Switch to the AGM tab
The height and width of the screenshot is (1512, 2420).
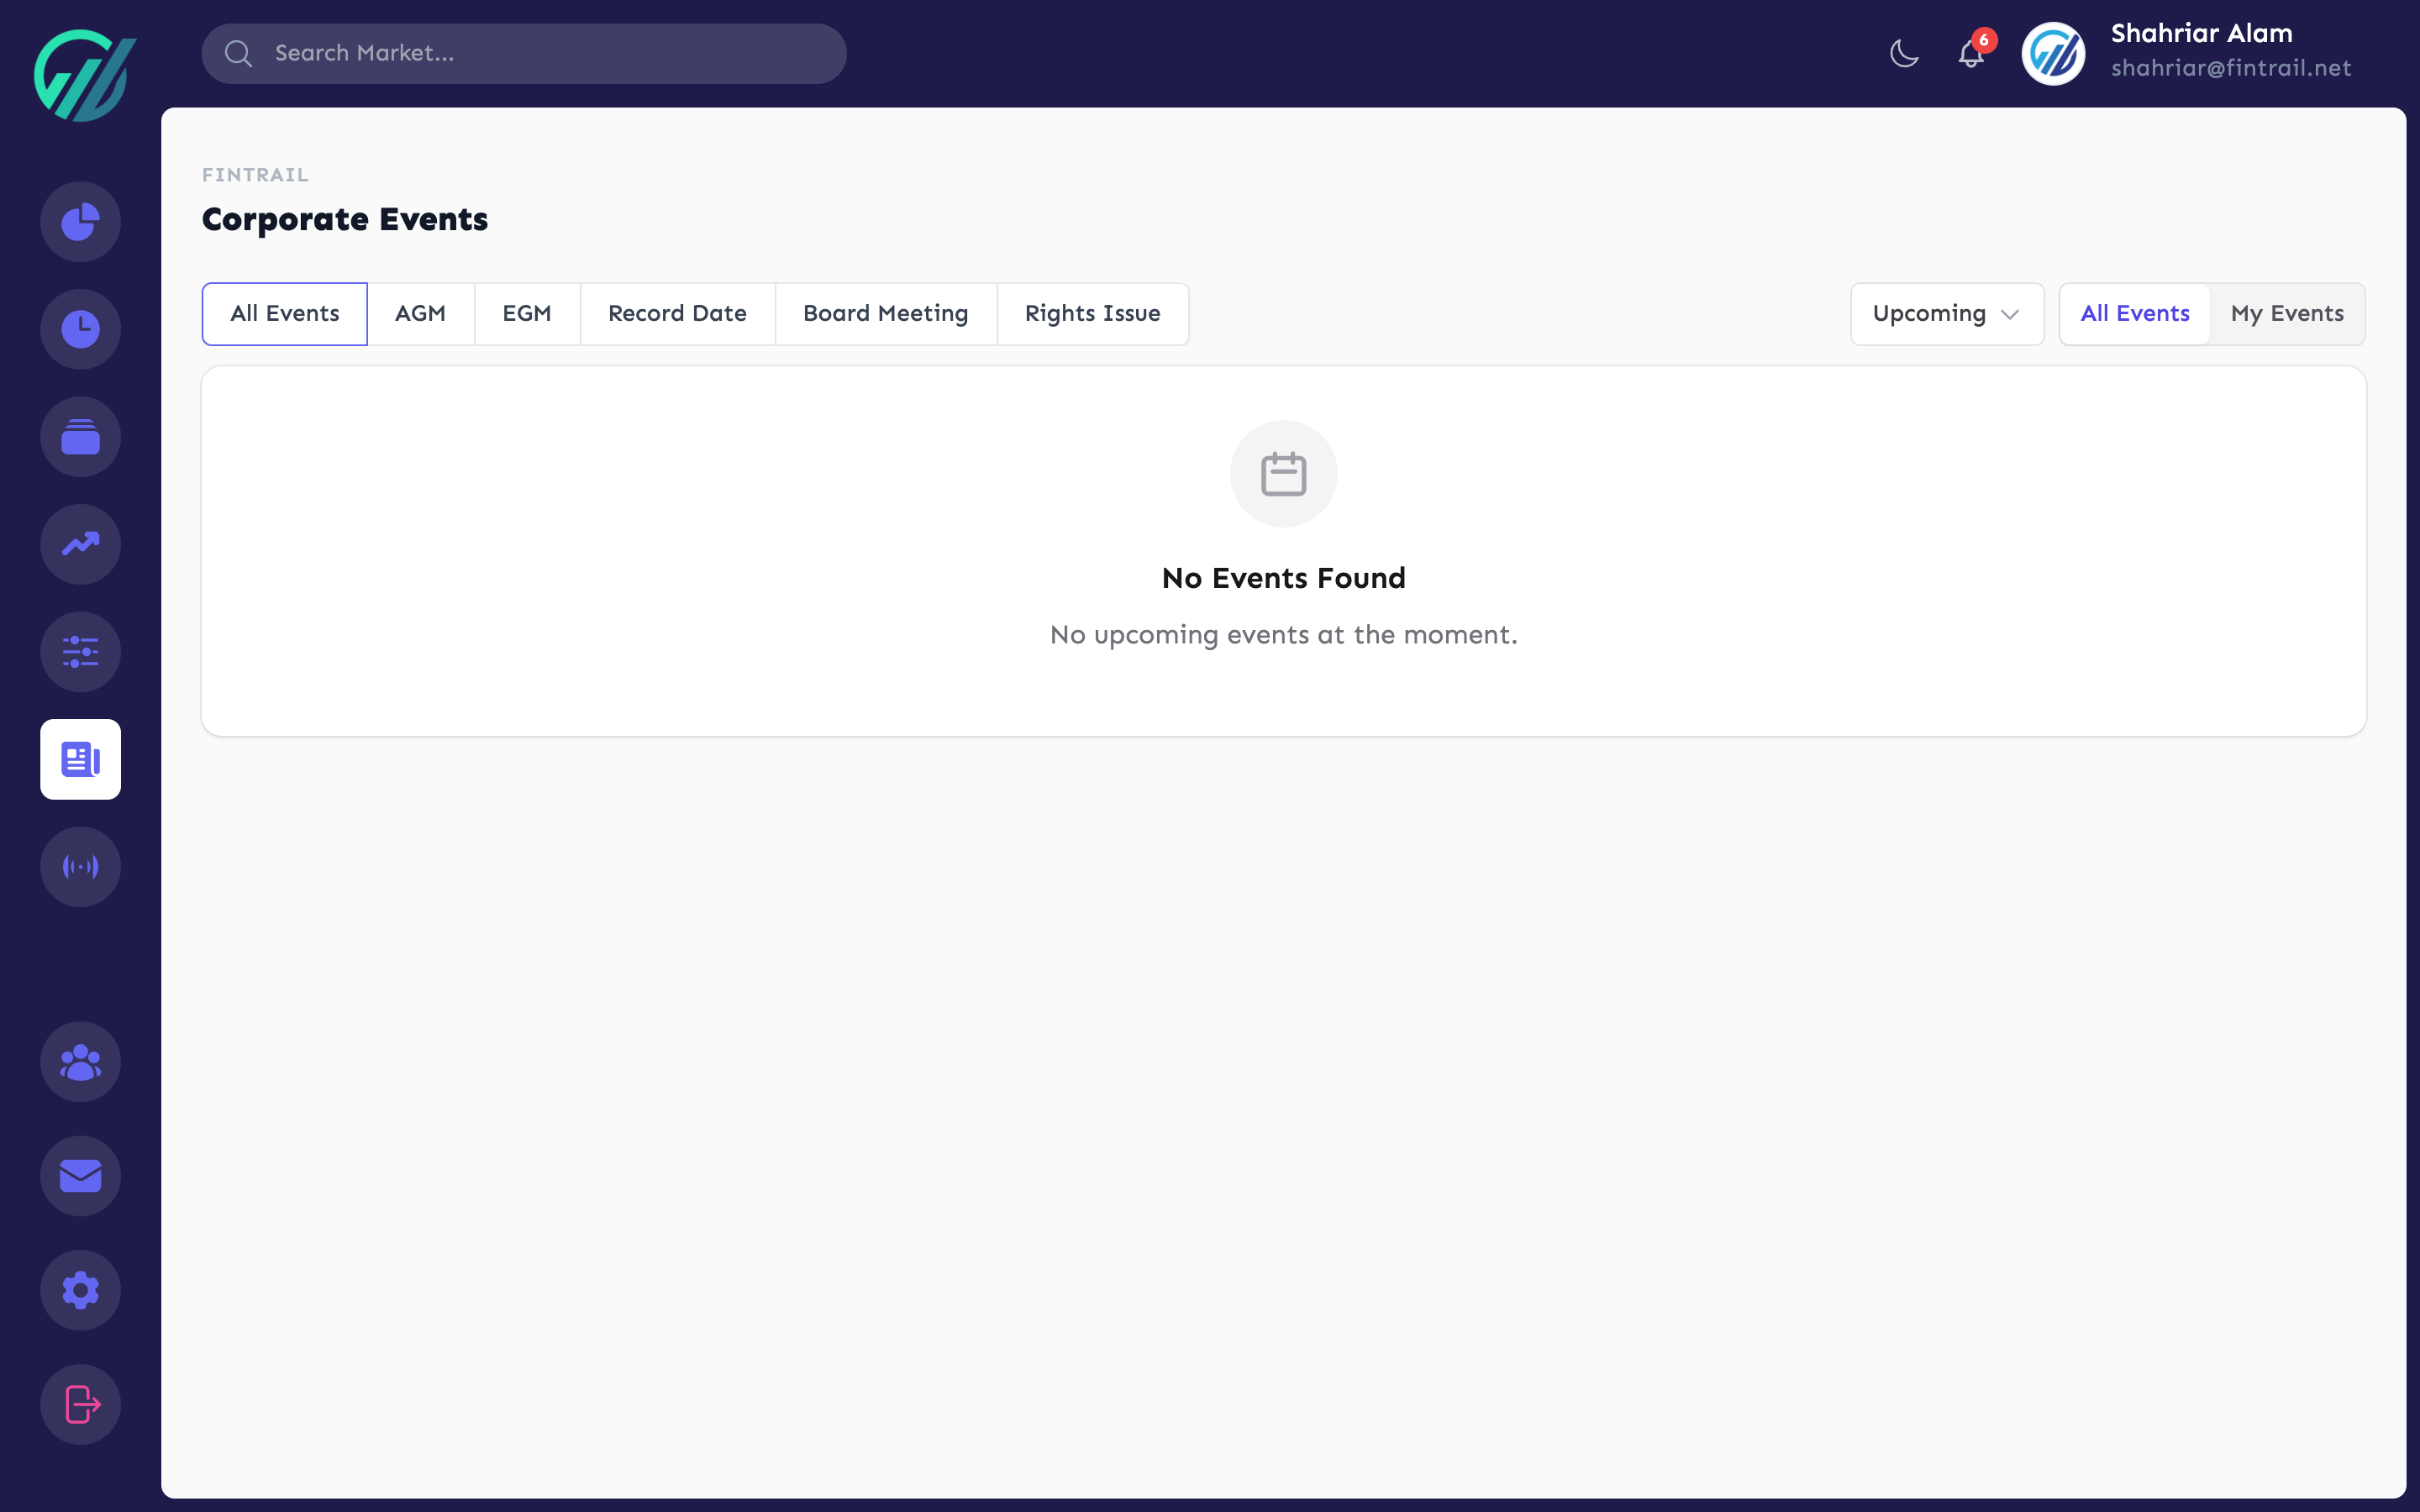point(421,313)
